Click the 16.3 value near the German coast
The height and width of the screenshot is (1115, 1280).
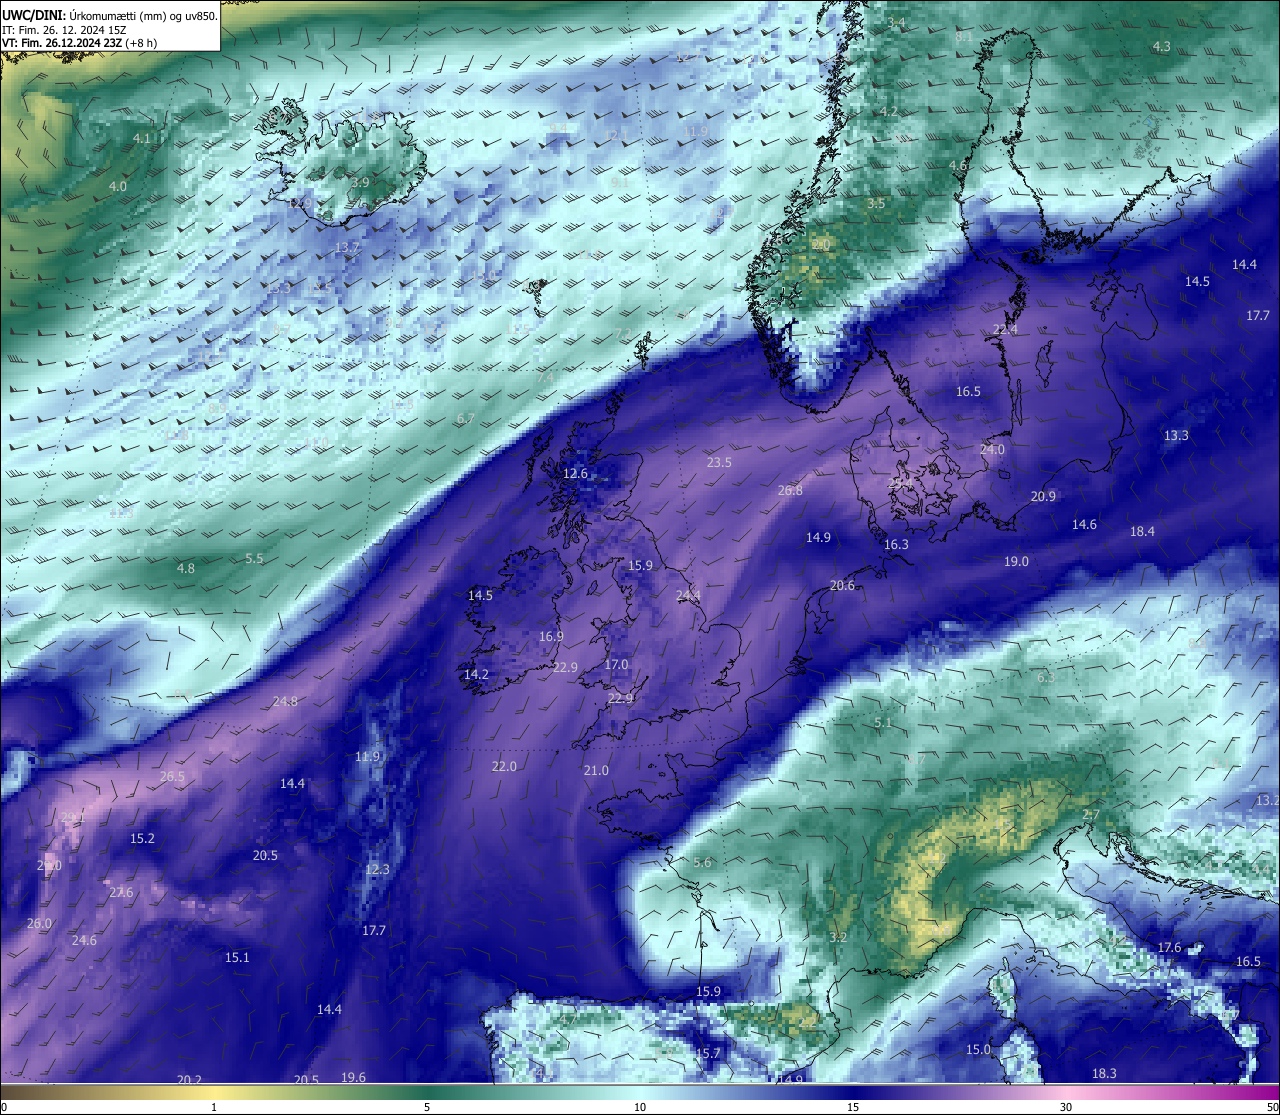pyautogui.click(x=896, y=544)
